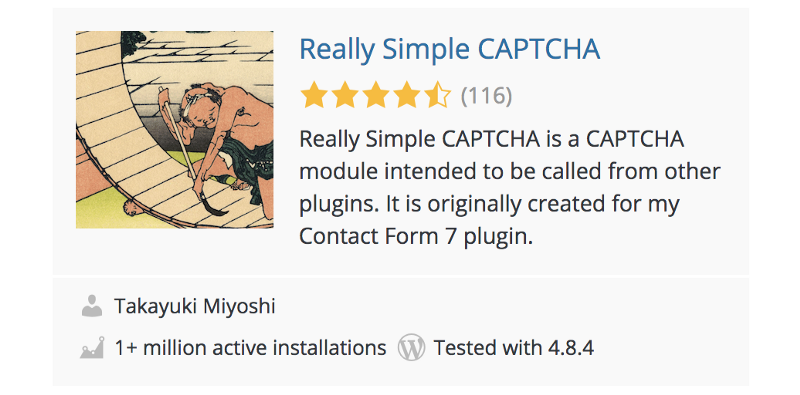Click Contact Form 7 plugin text
The width and height of the screenshot is (800, 395).
pos(416,237)
